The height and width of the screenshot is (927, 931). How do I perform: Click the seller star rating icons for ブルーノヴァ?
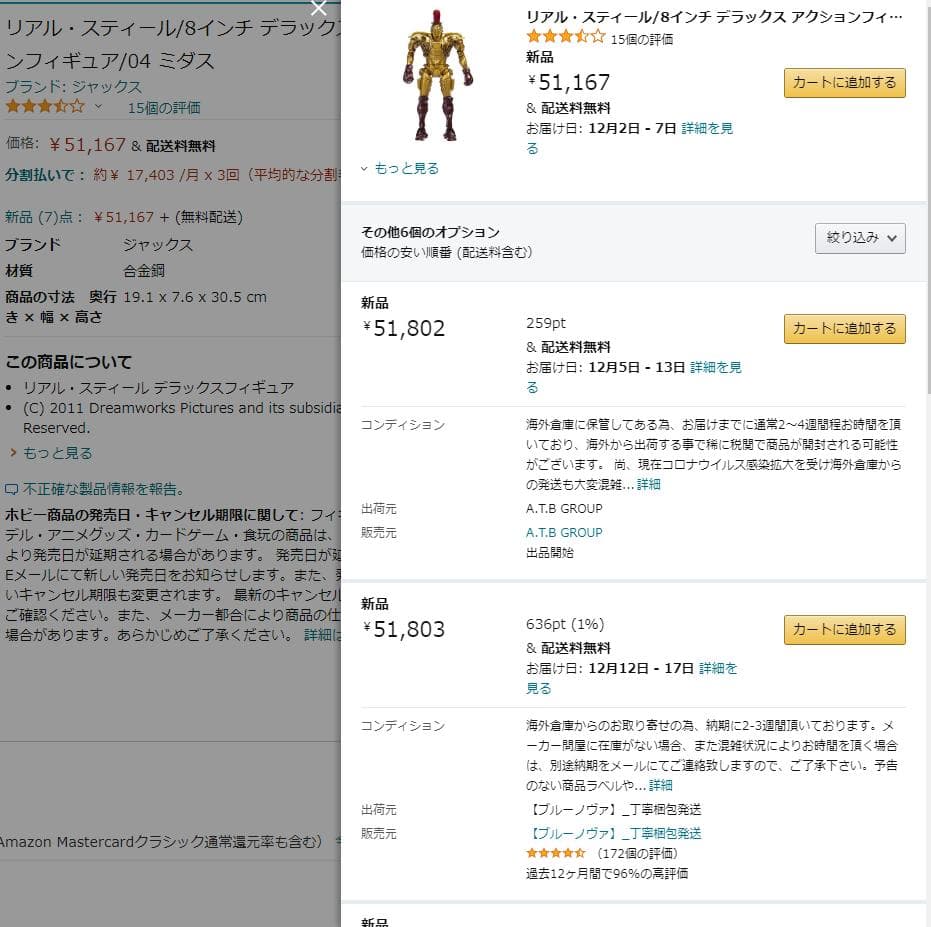[x=555, y=855]
